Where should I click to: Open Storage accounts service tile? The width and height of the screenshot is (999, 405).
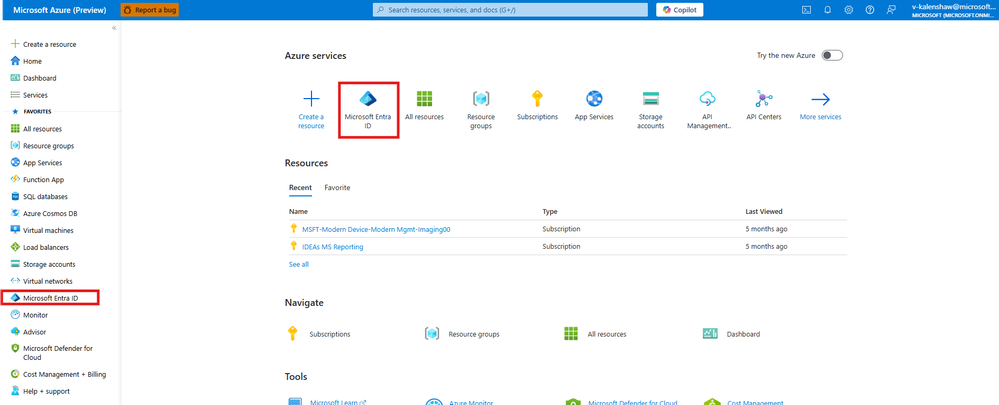(x=650, y=110)
